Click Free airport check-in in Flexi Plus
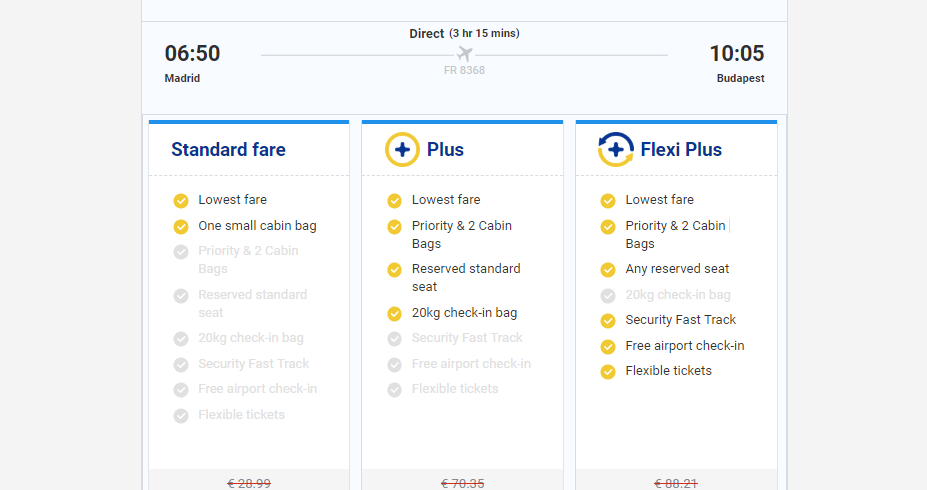The height and width of the screenshot is (490, 927). click(x=685, y=346)
